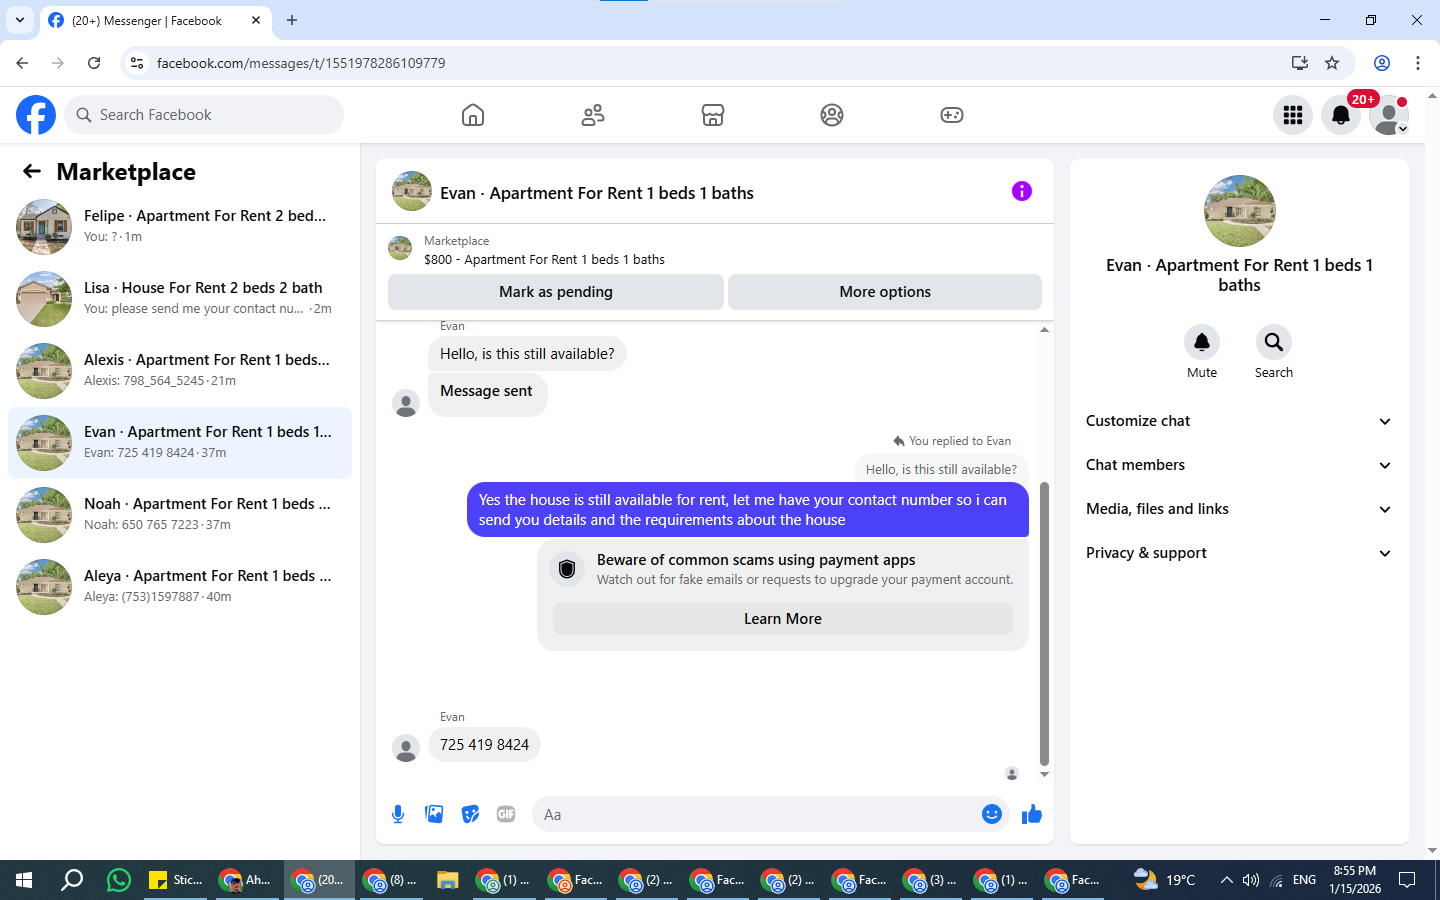Image resolution: width=1440 pixels, height=900 pixels.
Task: Open Alexis Apartment For Rent conversation
Action: coord(180,371)
